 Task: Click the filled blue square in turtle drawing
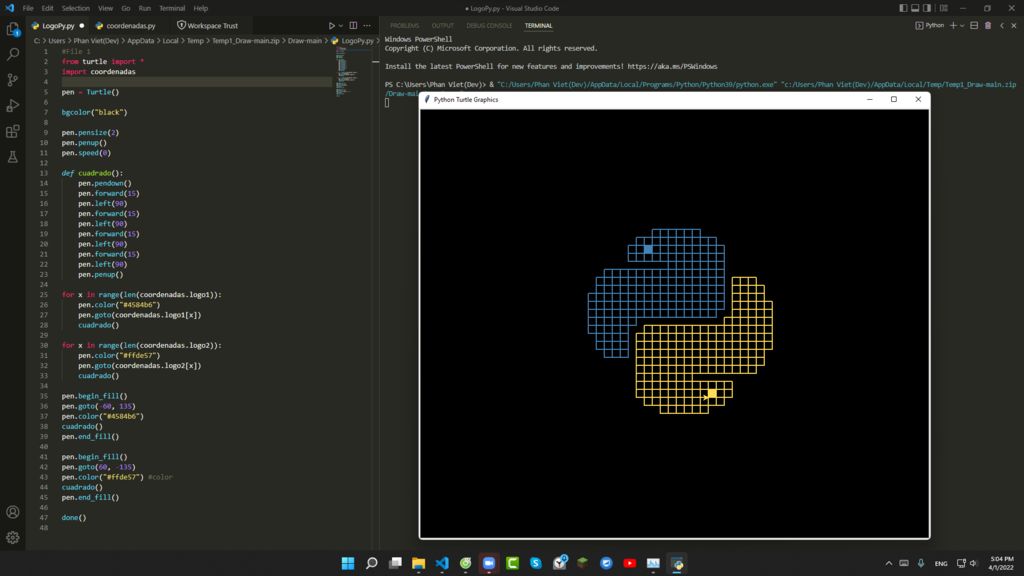[648, 249]
